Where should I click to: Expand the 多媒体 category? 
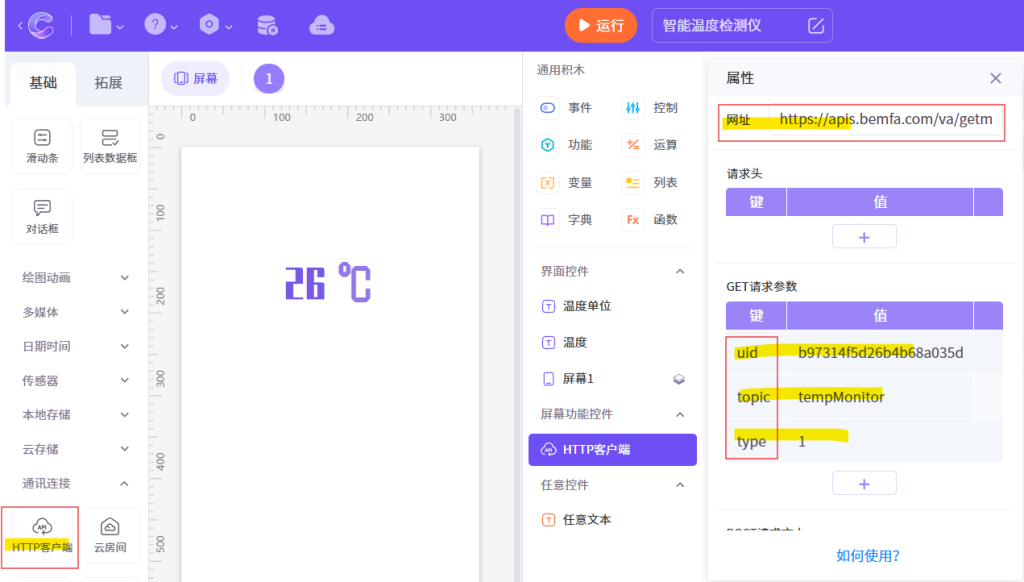coord(75,312)
